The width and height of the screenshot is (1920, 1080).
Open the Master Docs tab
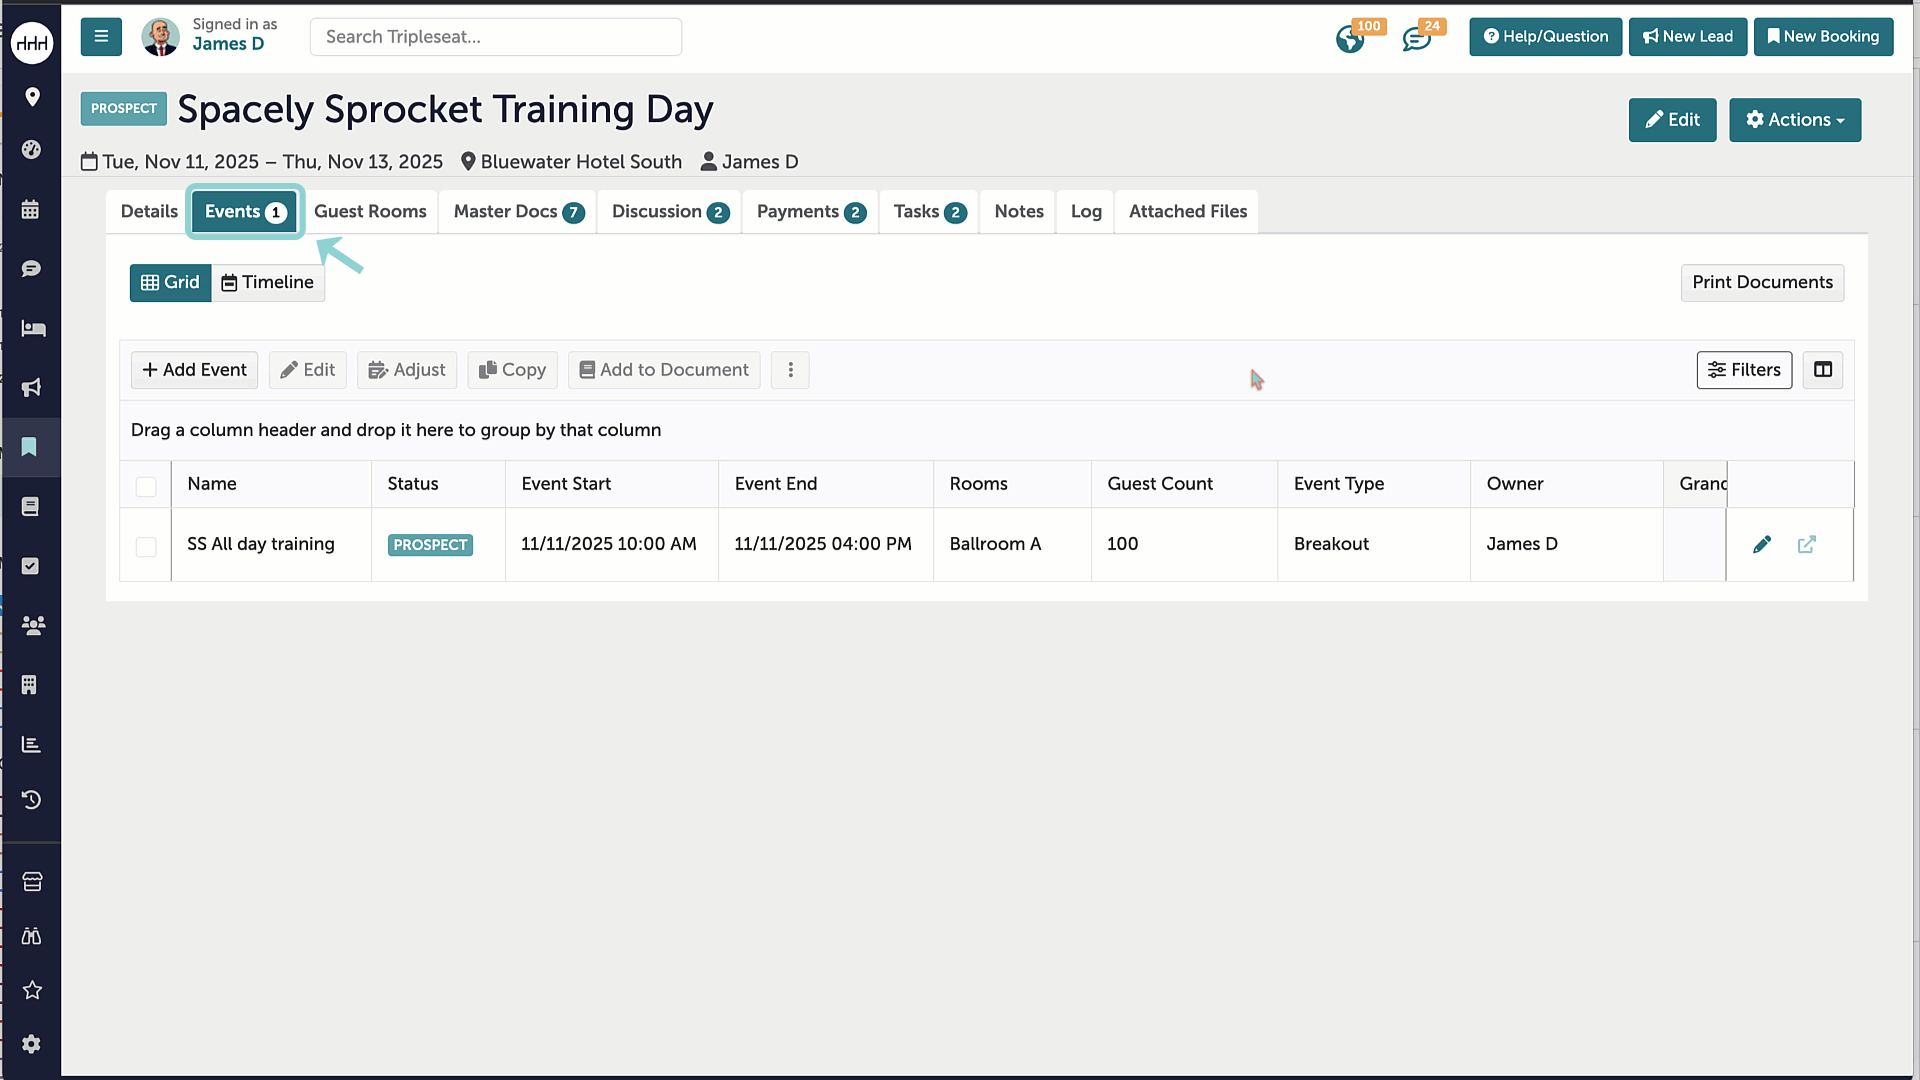tap(518, 212)
